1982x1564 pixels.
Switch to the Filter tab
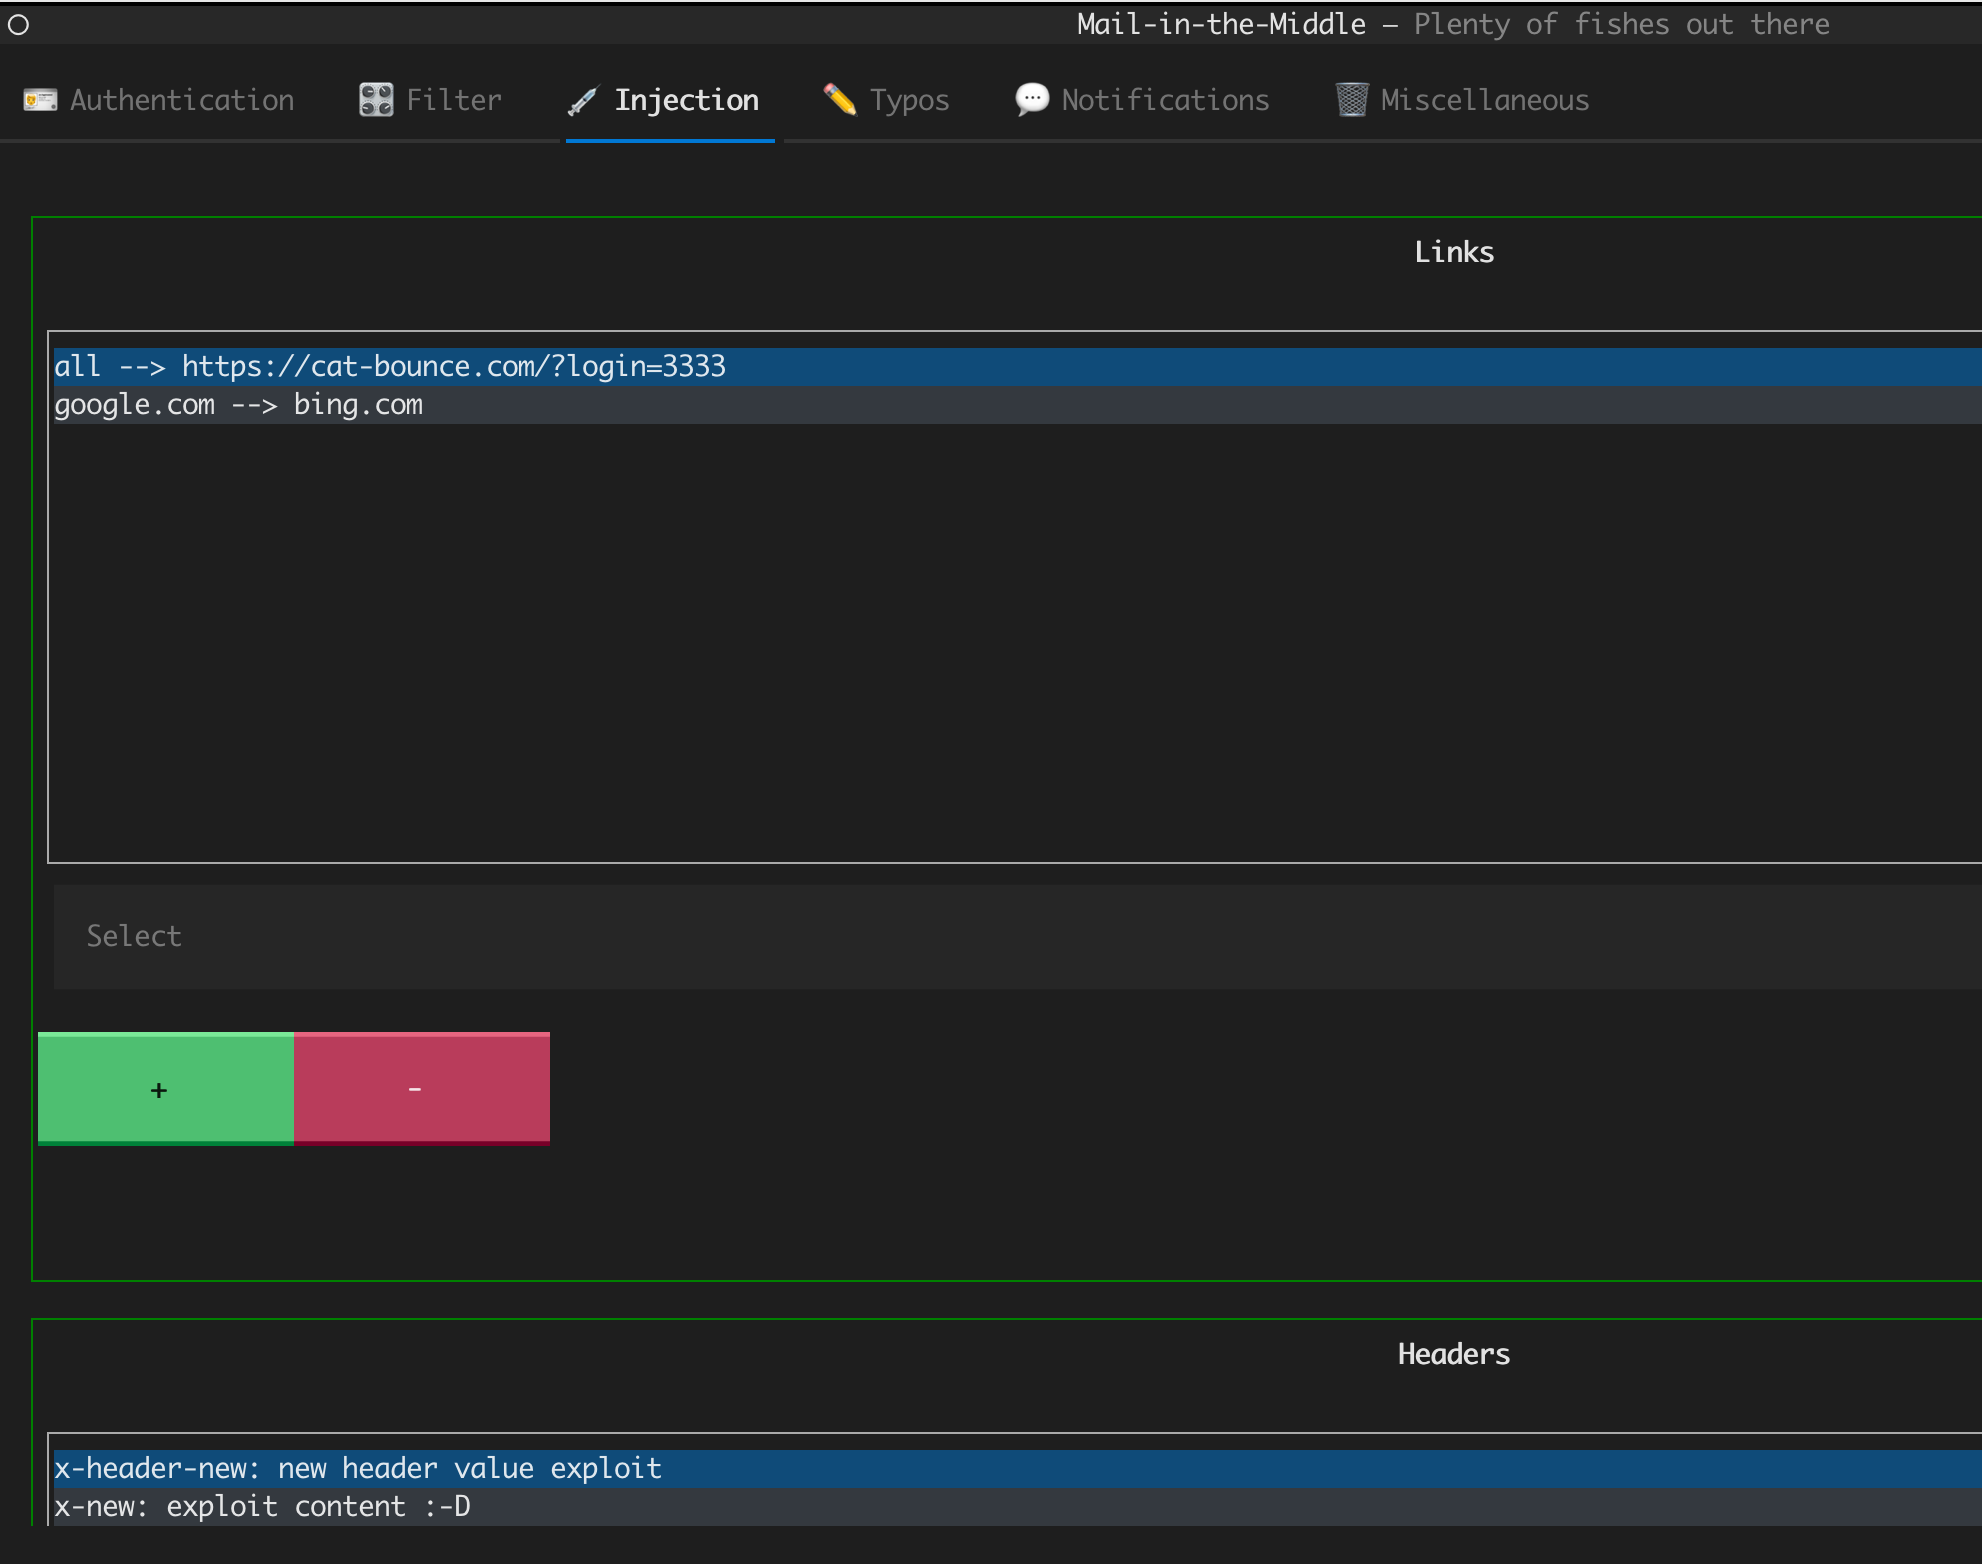[453, 100]
